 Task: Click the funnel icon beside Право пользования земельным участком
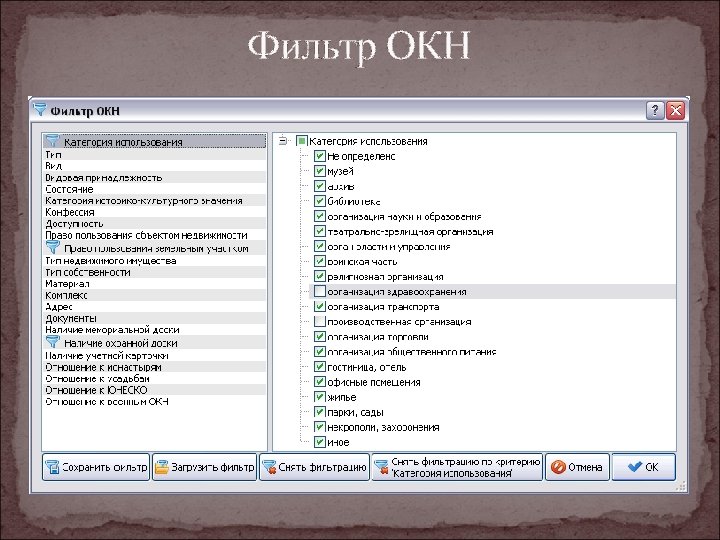52,247
